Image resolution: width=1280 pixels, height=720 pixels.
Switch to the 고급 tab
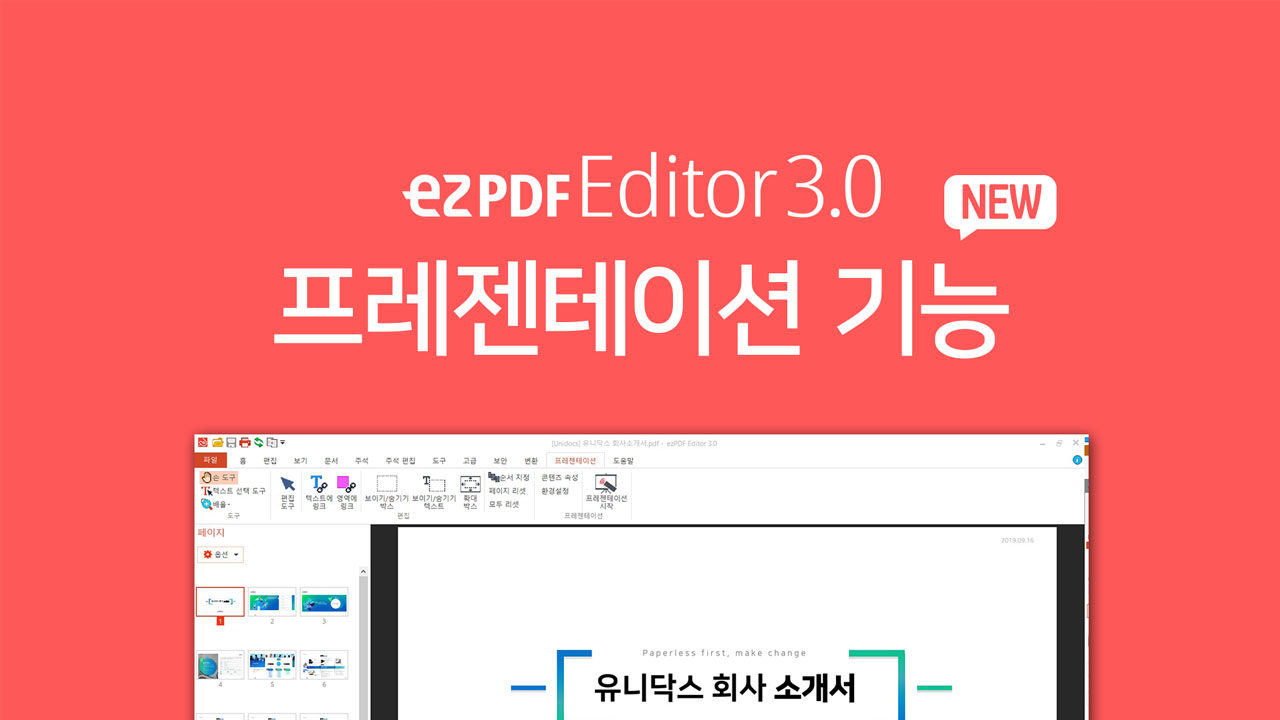[469, 461]
